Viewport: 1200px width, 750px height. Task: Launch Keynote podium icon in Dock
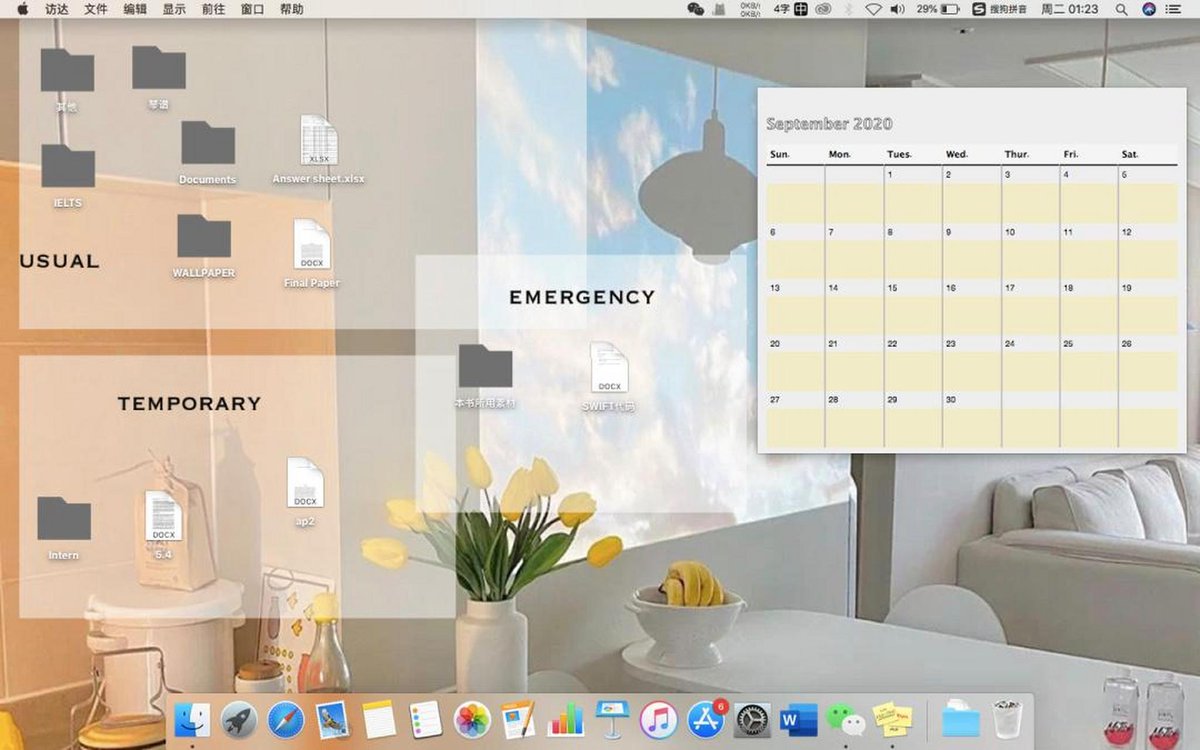coord(611,719)
